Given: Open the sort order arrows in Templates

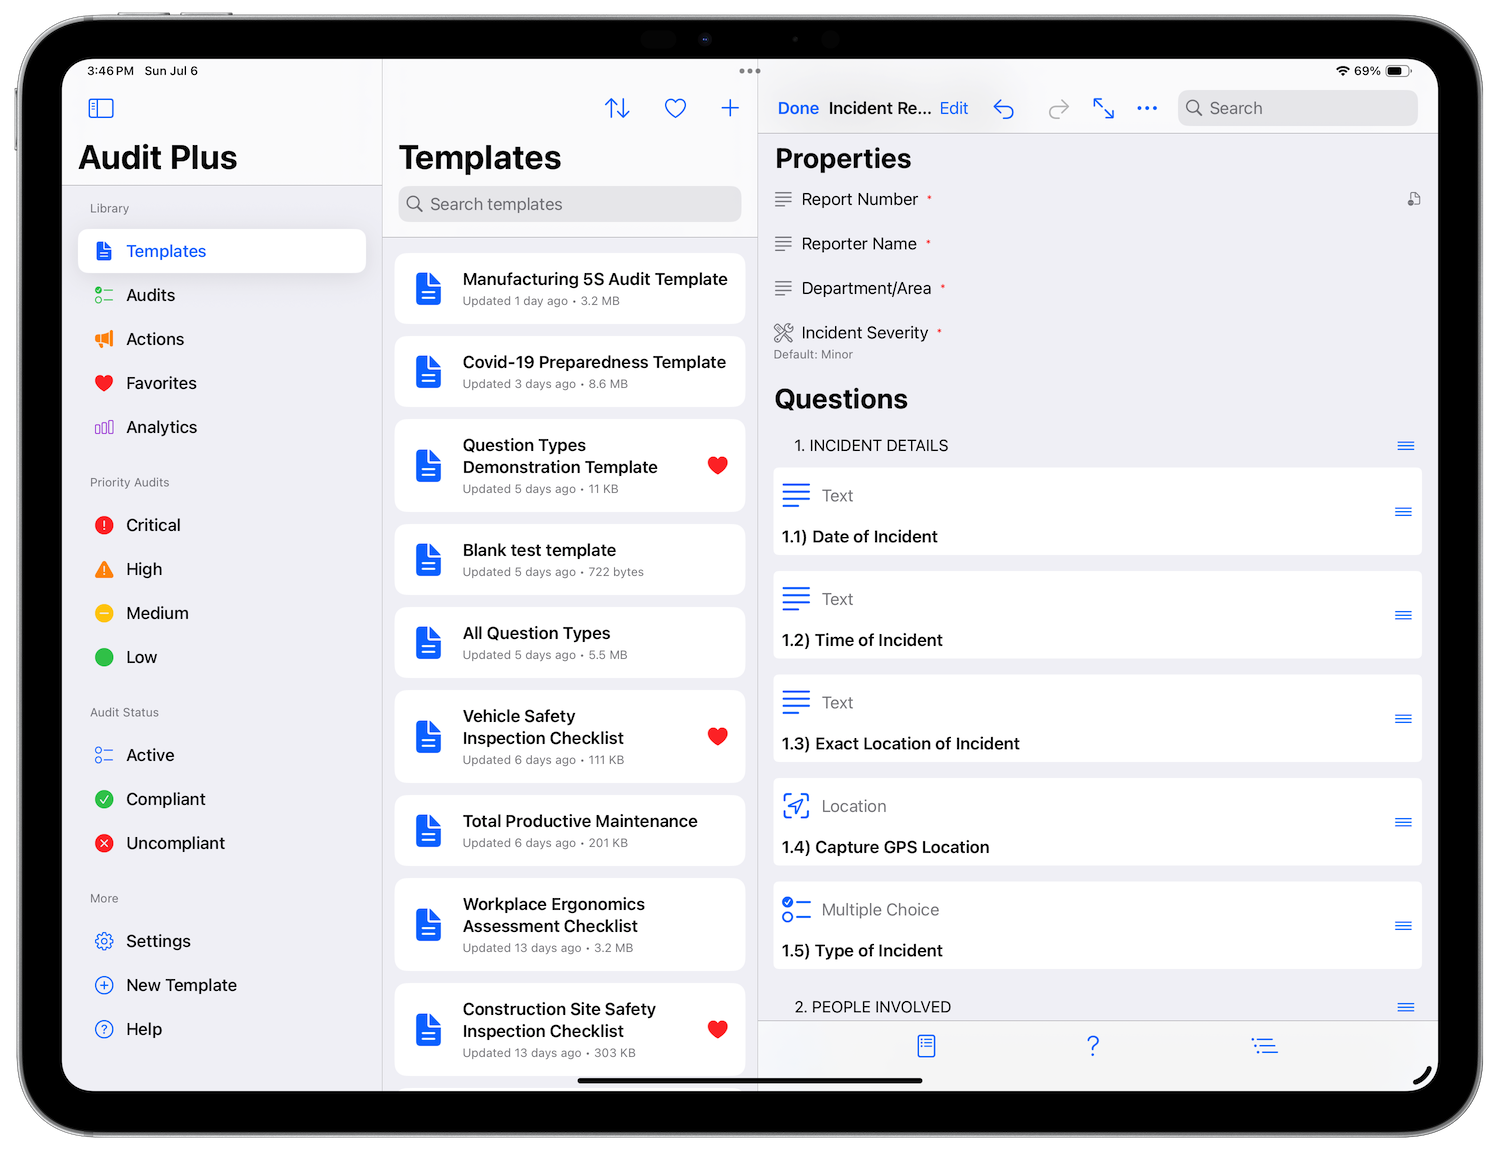Looking at the screenshot, I should click(x=617, y=108).
